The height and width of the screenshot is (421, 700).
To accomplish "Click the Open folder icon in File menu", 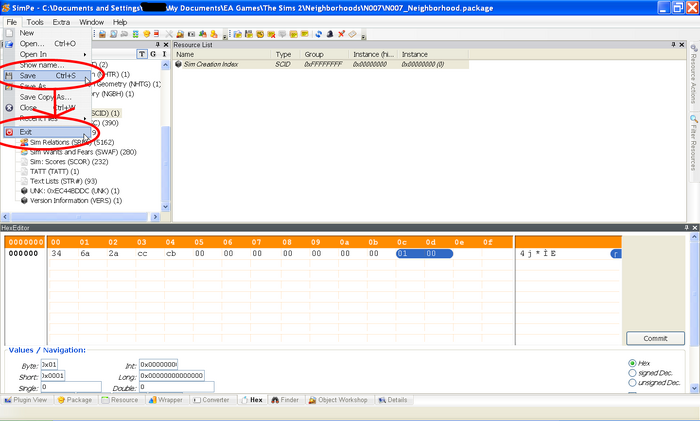I will [x=9, y=44].
